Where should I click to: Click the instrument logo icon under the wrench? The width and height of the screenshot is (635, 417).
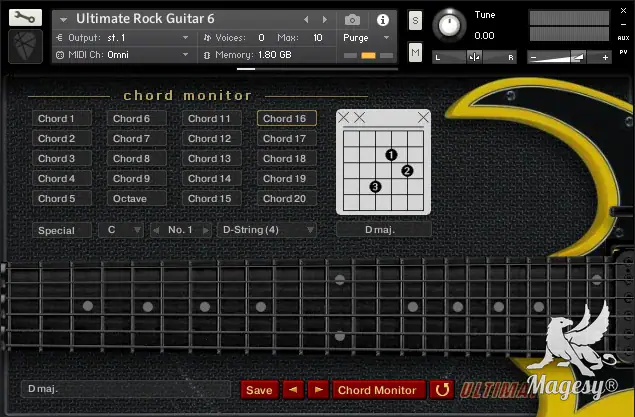point(25,46)
